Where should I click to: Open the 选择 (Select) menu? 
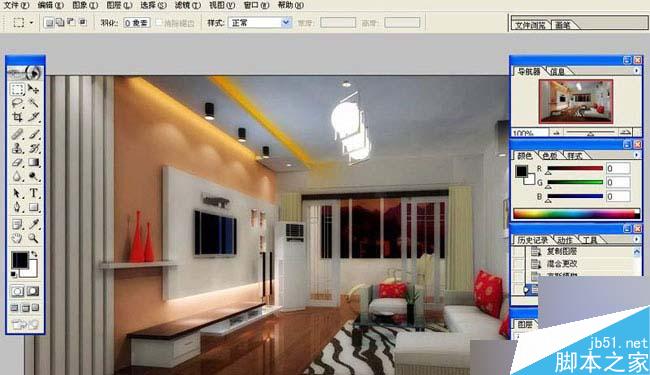click(153, 5)
